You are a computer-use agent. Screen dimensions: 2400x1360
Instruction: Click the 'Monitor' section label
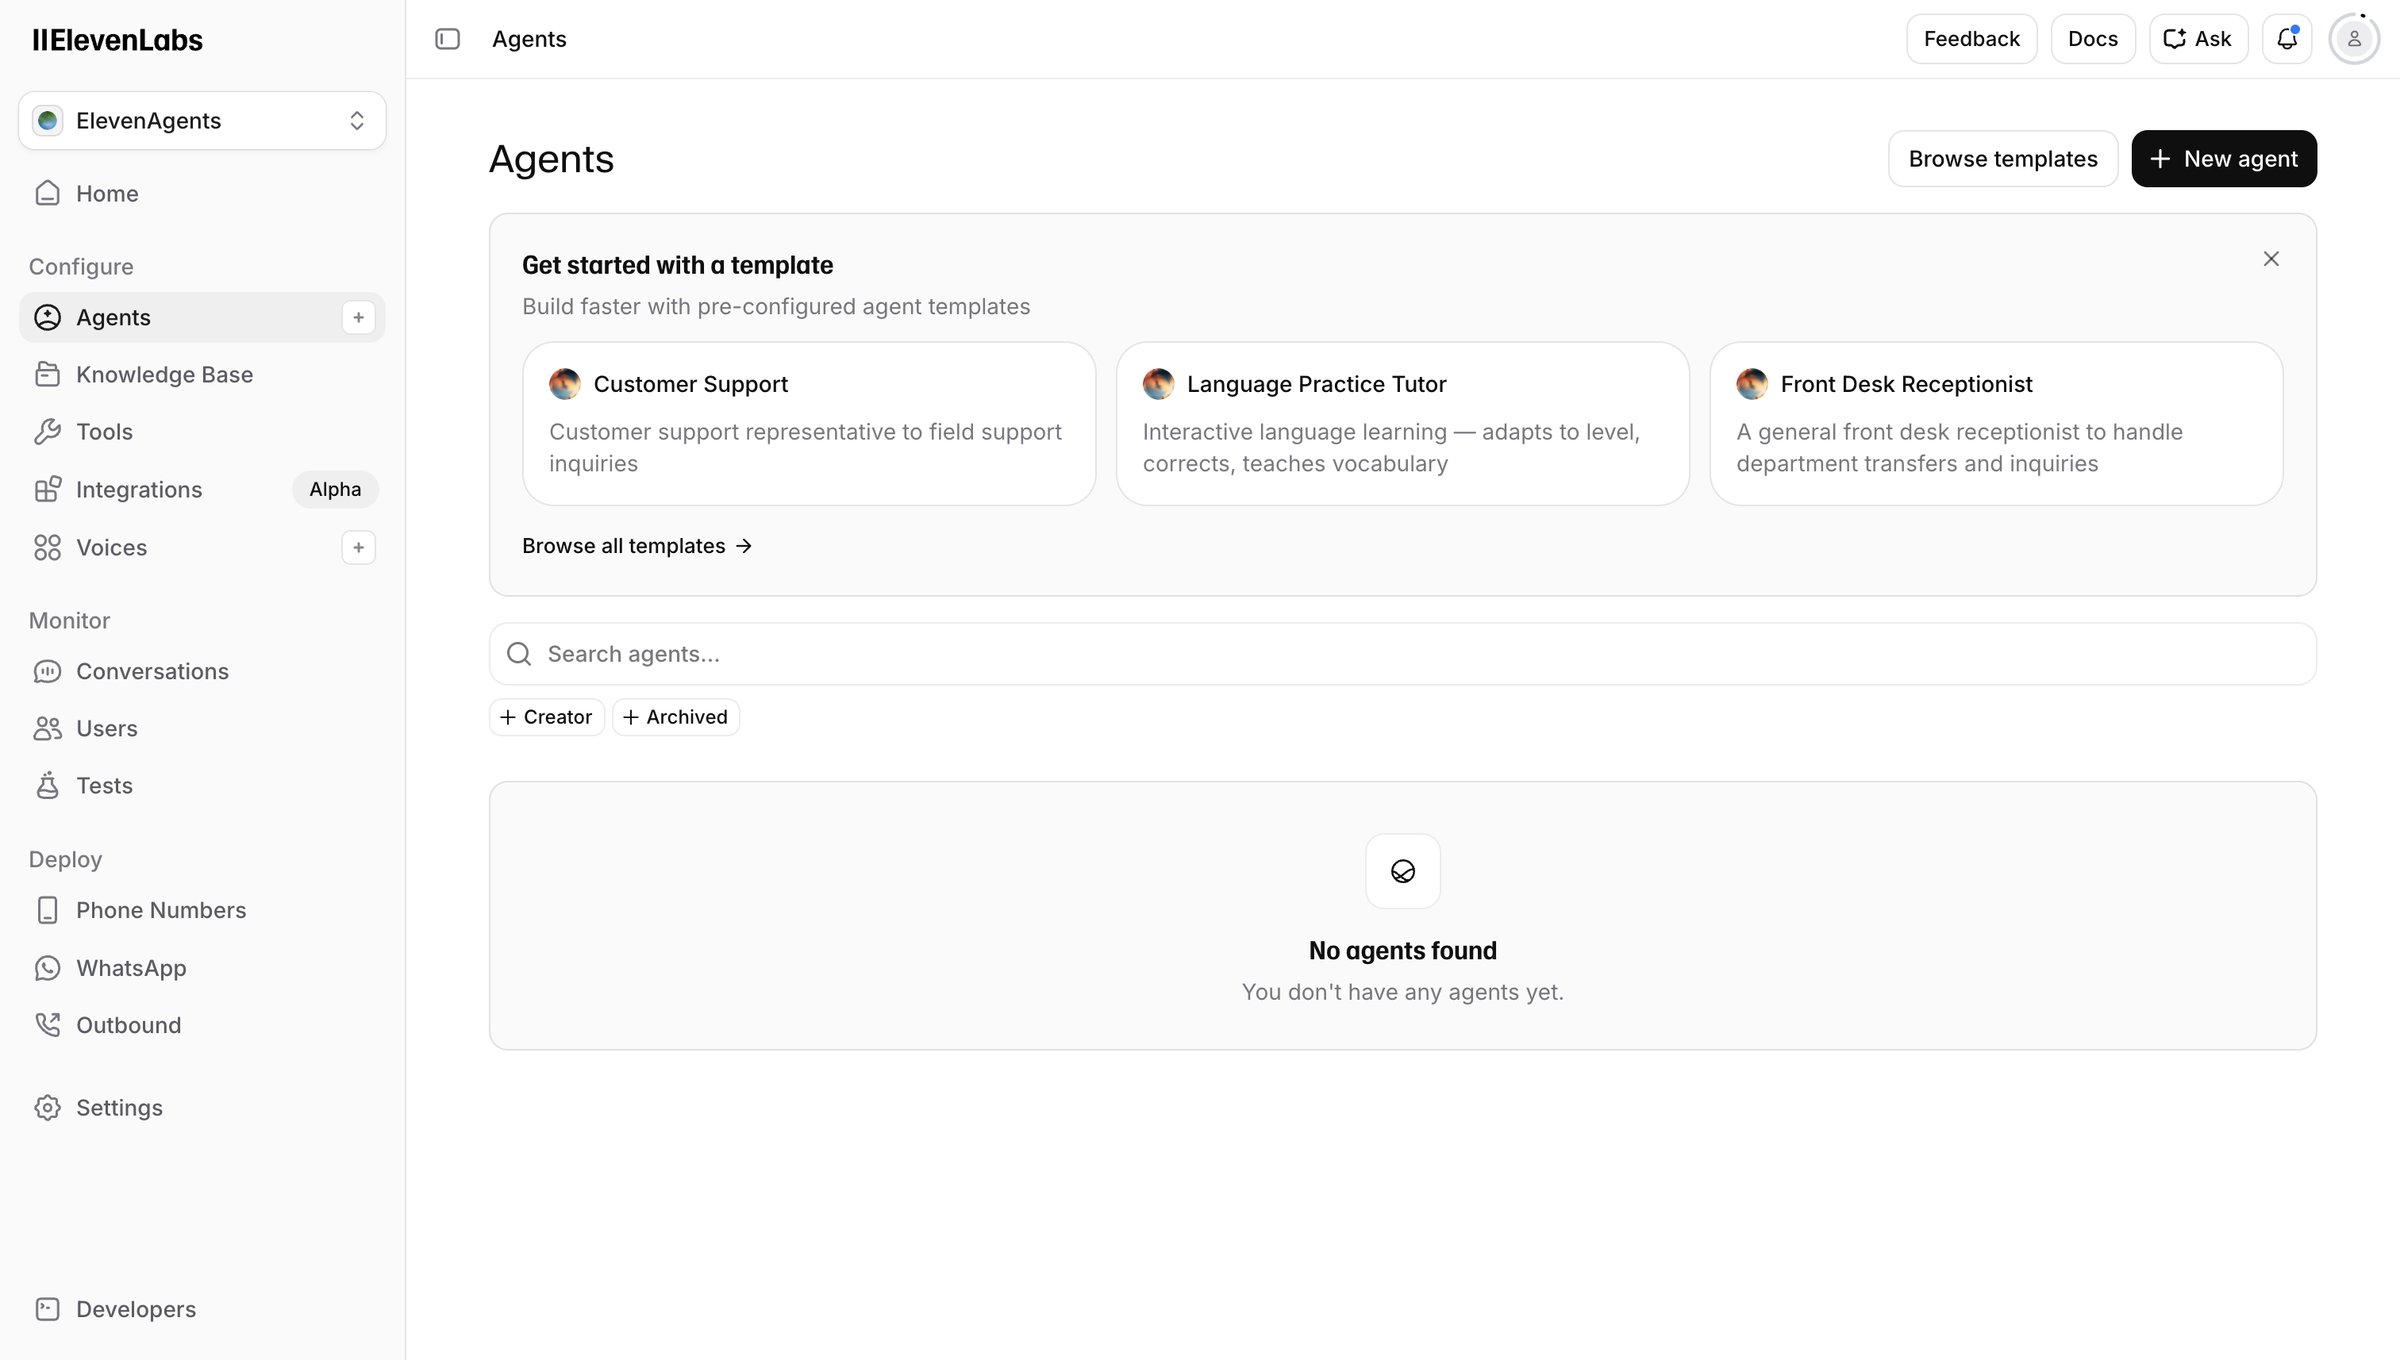click(69, 621)
